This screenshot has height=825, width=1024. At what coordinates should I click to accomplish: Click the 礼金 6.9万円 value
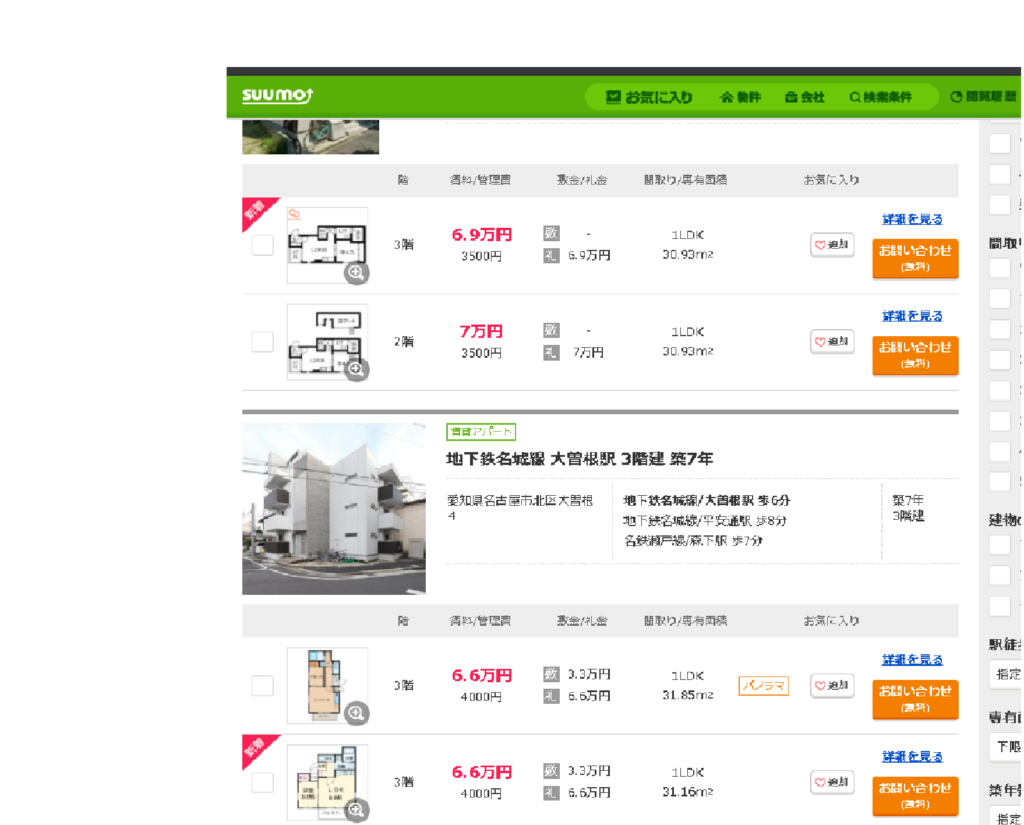pos(589,255)
